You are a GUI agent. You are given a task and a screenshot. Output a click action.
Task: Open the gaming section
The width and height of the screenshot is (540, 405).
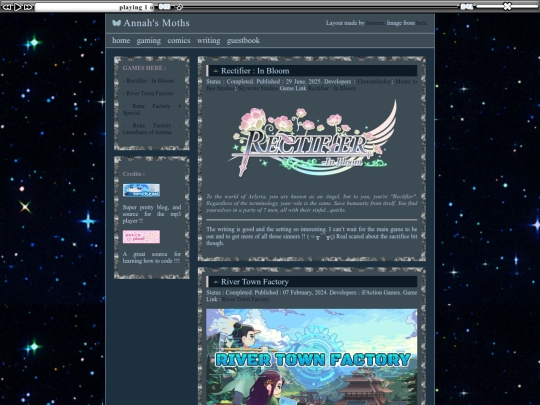coord(149,41)
